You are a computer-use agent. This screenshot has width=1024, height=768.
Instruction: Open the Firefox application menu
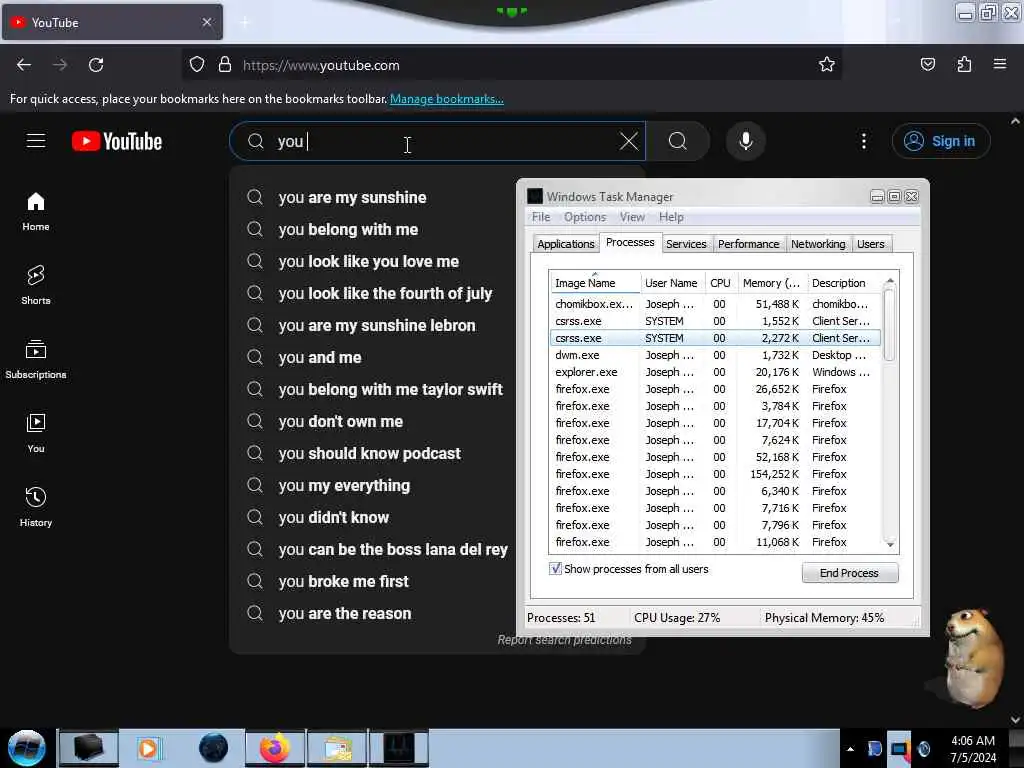pyautogui.click(x=1000, y=65)
